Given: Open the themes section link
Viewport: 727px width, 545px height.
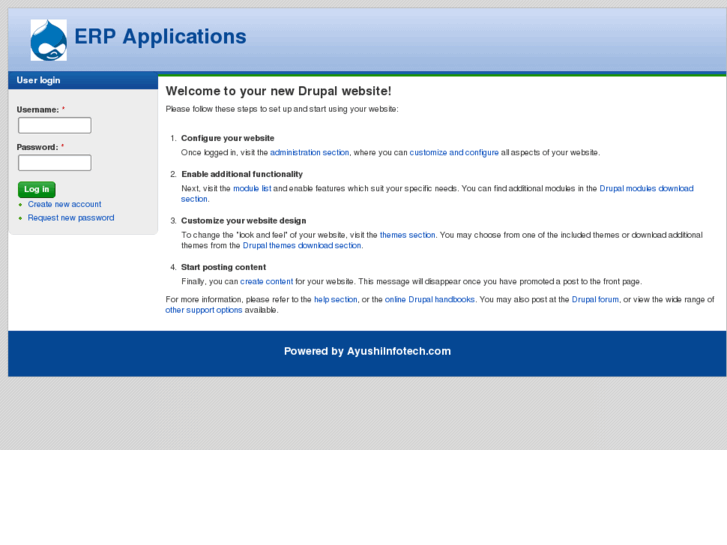Looking at the screenshot, I should (x=408, y=235).
